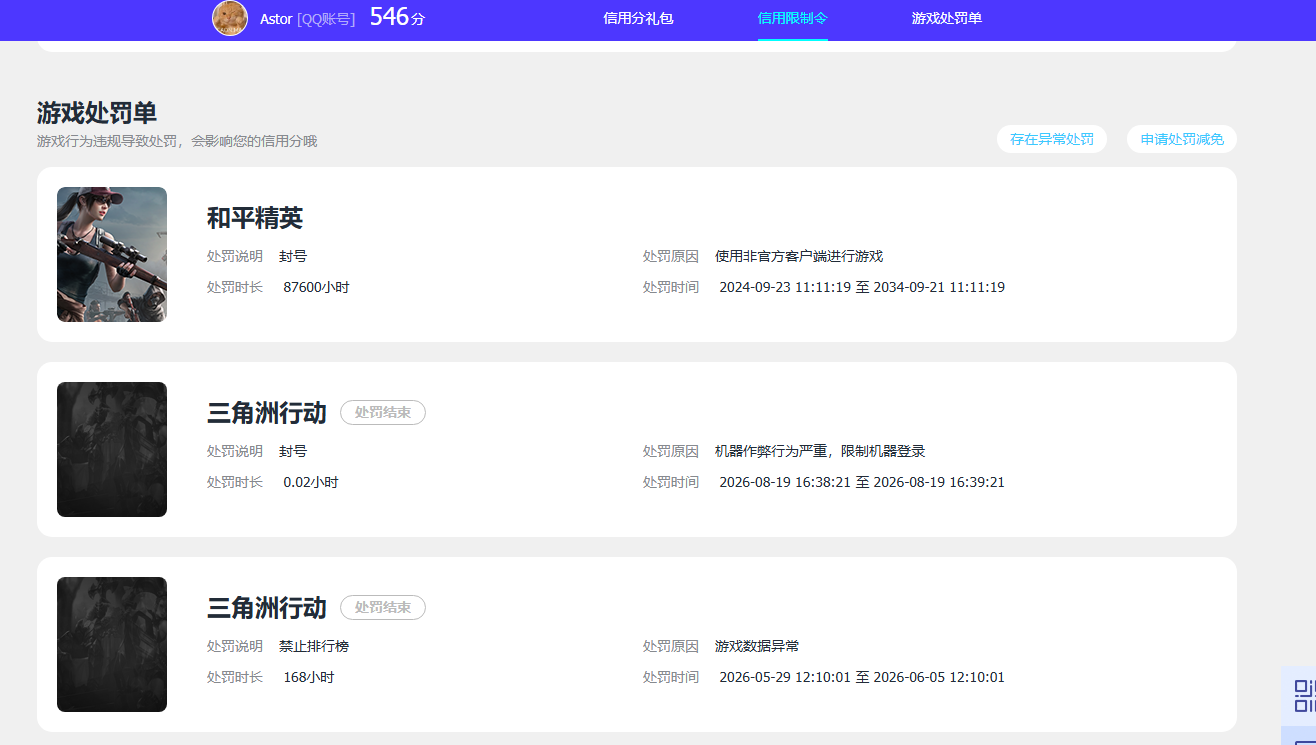This screenshot has width=1316, height=745.
Task: Click the 游戏处罚单 section heading
Action: click(97, 112)
